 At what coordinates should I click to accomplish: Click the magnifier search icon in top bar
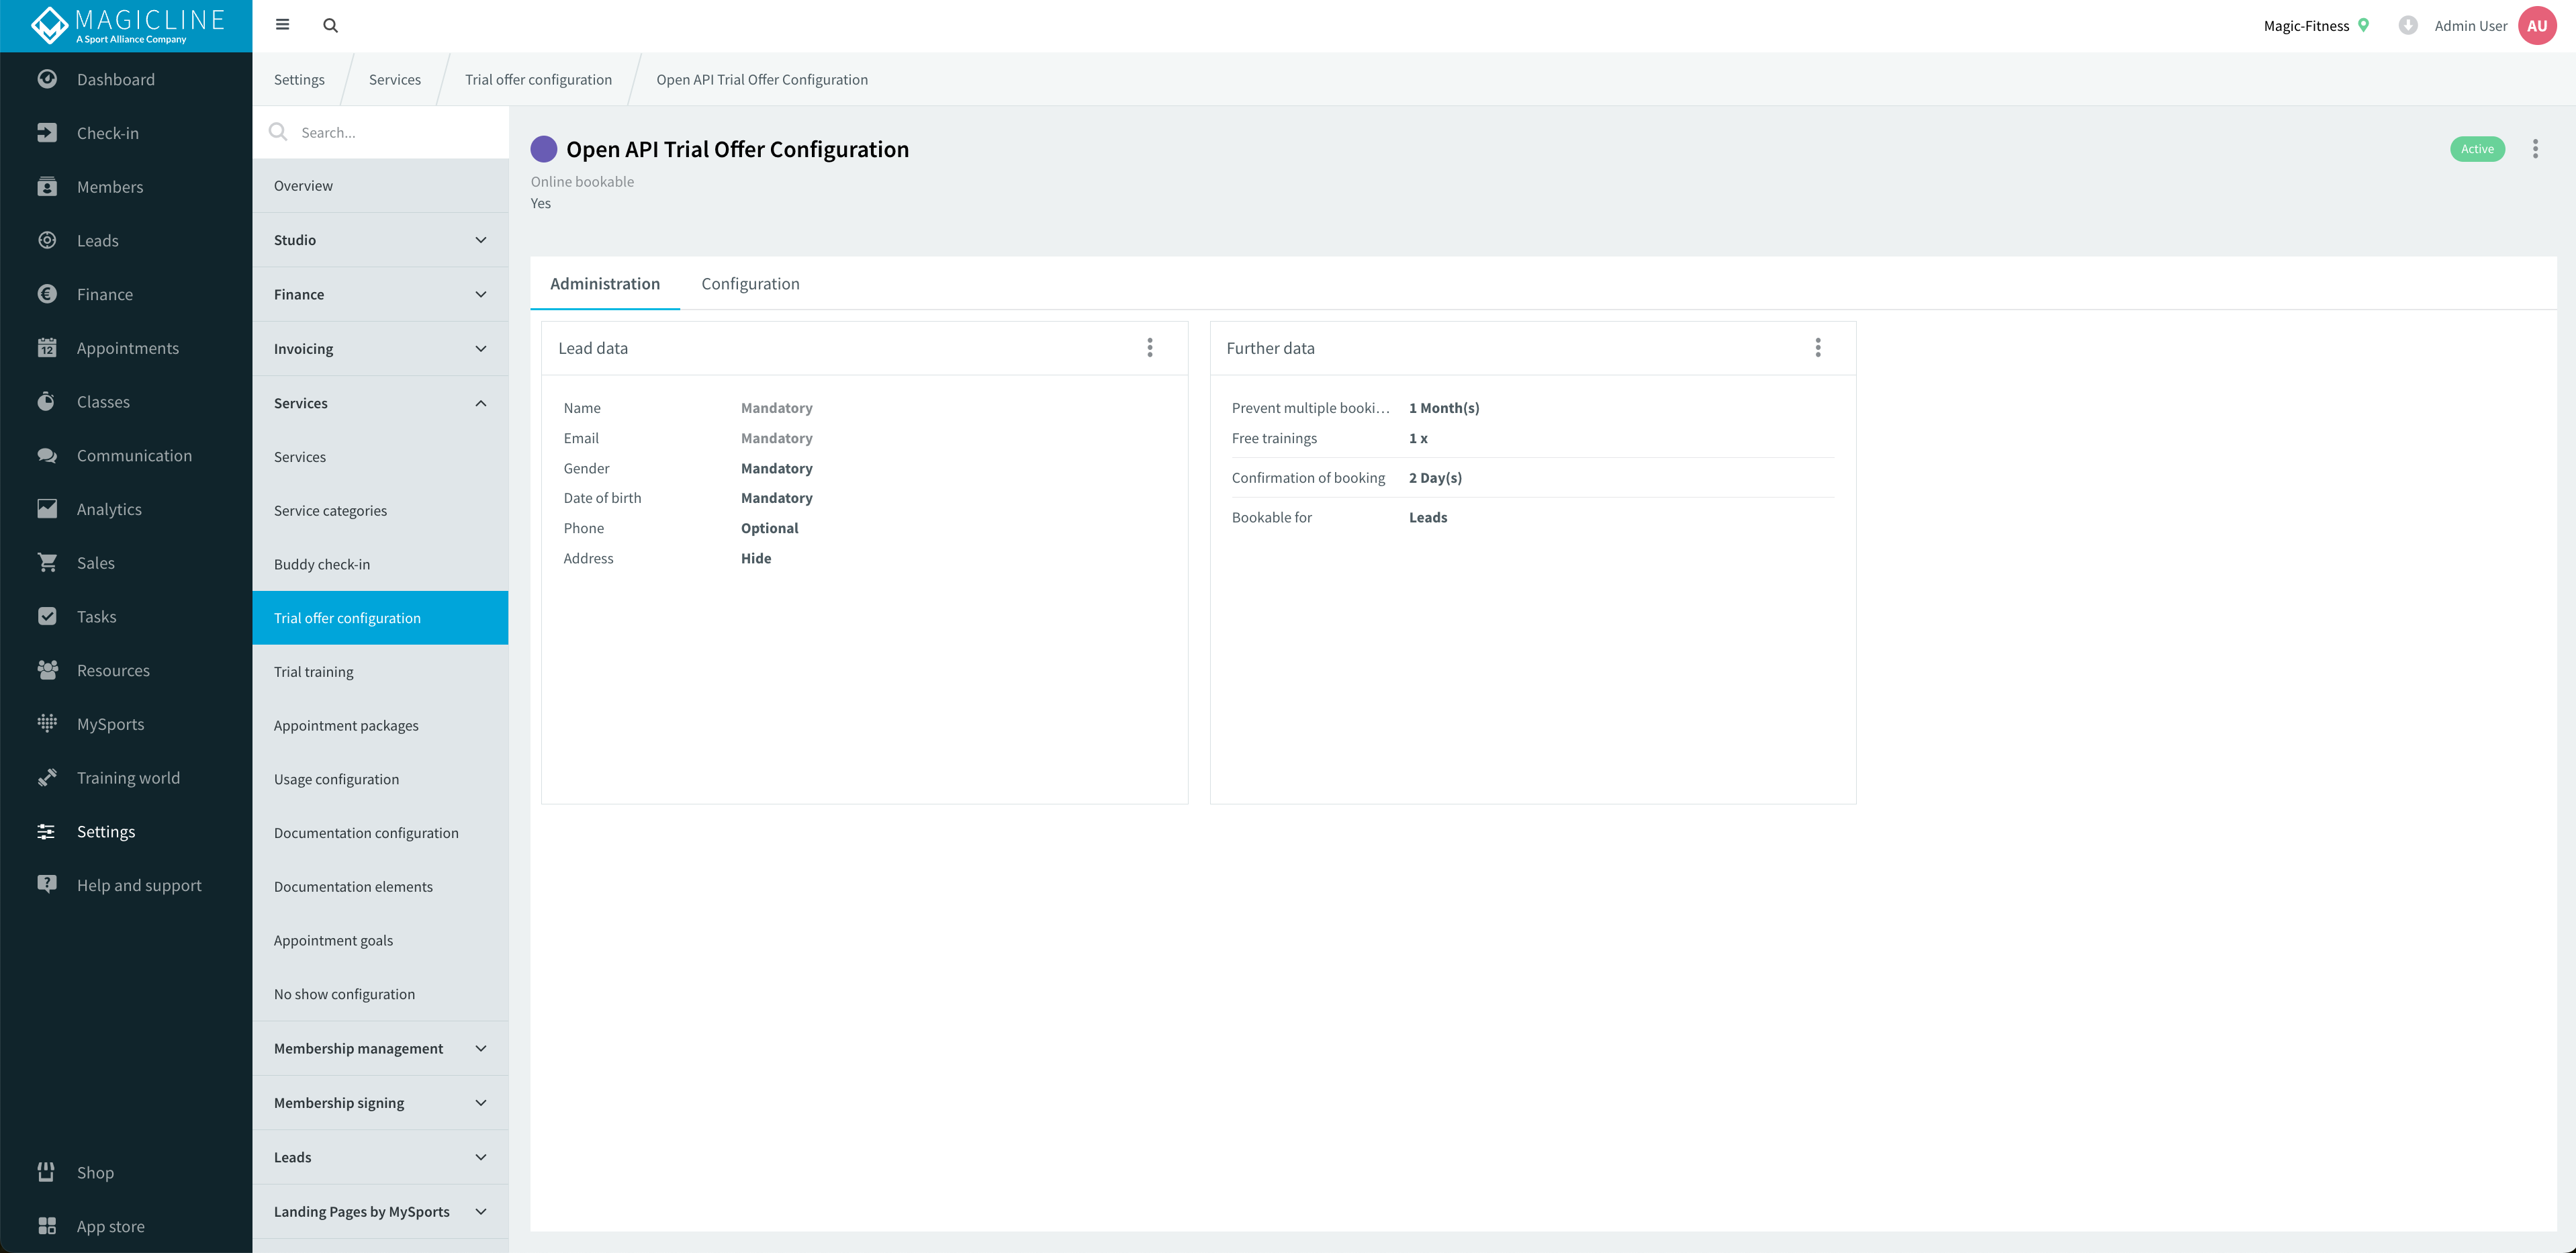click(x=330, y=25)
